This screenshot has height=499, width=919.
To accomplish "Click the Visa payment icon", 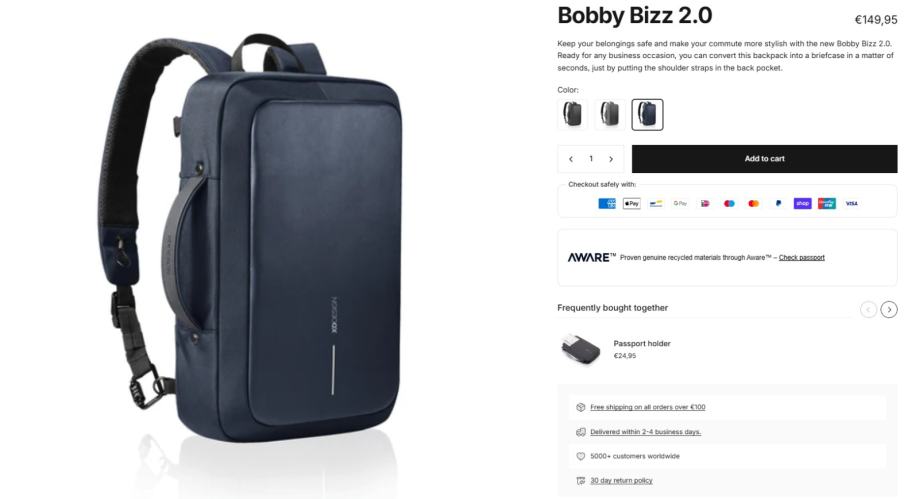I will click(x=852, y=203).
